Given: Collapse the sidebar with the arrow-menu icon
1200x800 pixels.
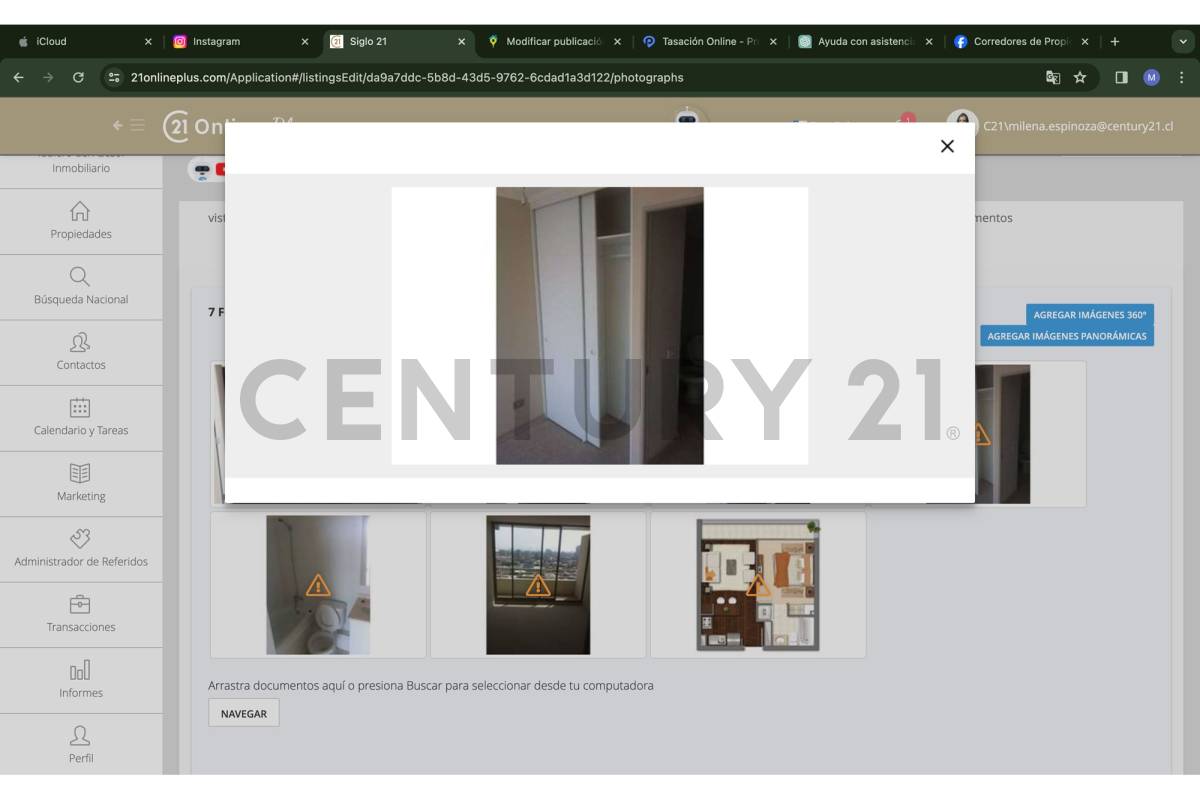Looking at the screenshot, I should click(x=128, y=126).
